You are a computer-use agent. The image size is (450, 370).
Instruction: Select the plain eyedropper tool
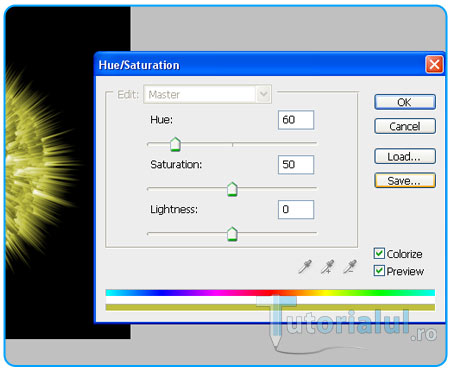pos(305,267)
